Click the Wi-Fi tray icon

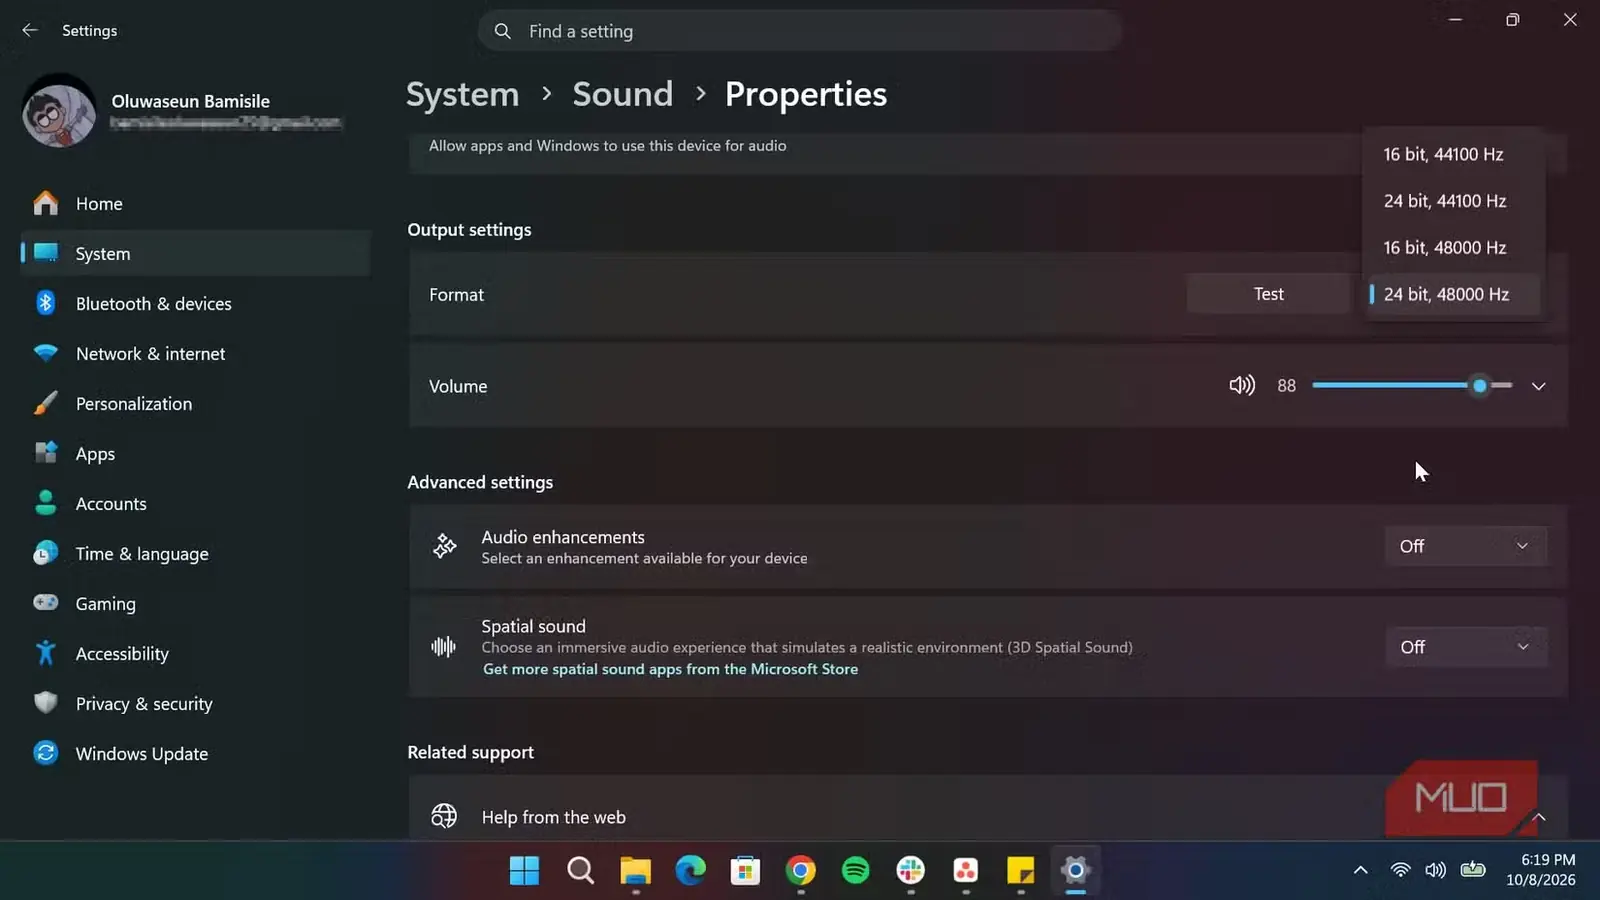(1400, 870)
